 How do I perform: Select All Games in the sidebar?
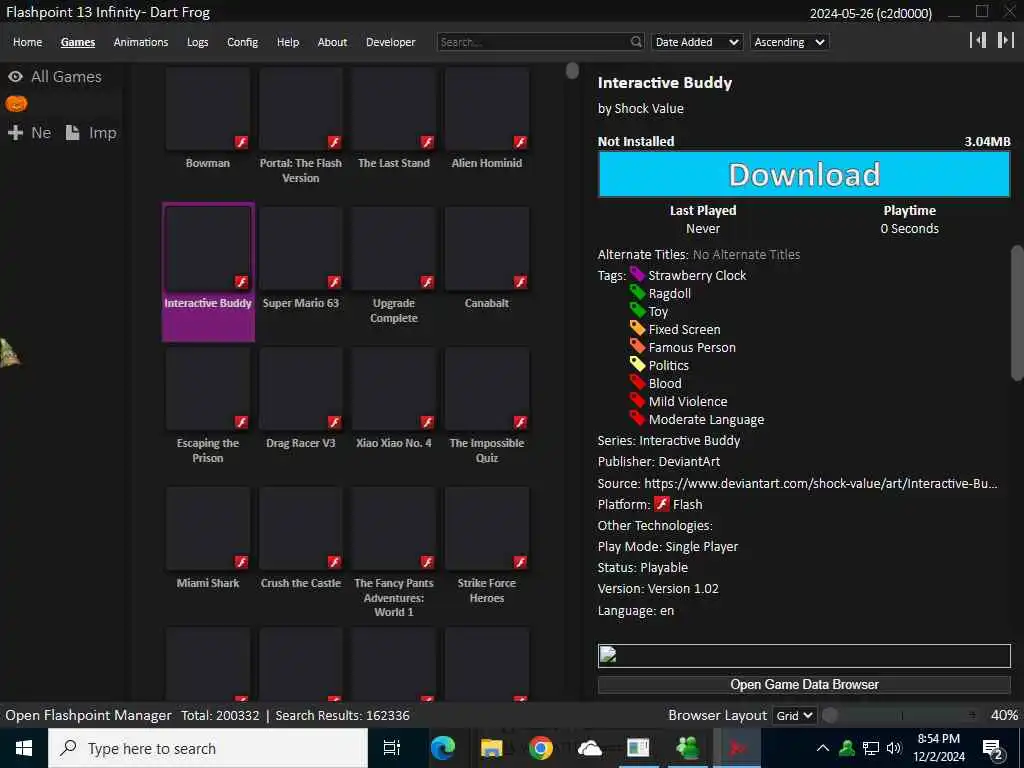[x=66, y=76]
